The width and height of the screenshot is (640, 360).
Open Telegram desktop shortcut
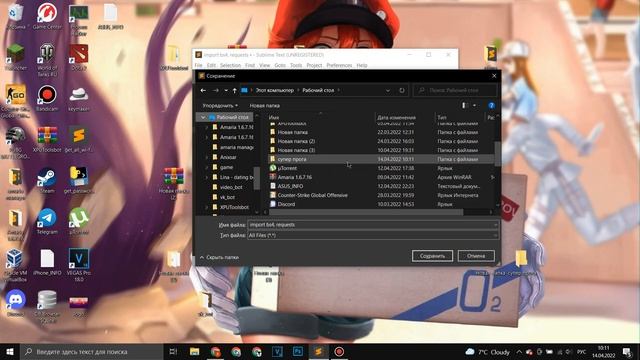click(47, 221)
